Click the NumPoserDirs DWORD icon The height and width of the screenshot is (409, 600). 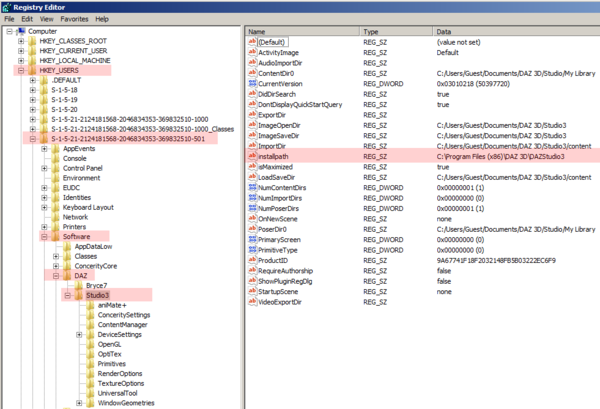point(252,208)
